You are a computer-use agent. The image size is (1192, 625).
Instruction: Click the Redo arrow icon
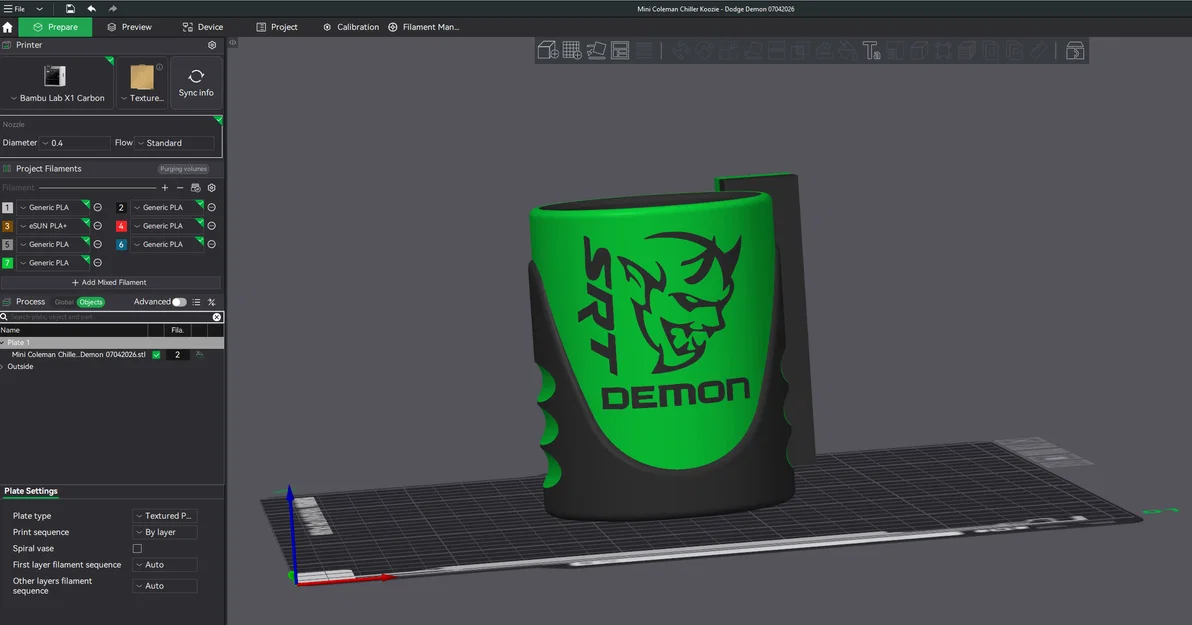click(113, 8)
